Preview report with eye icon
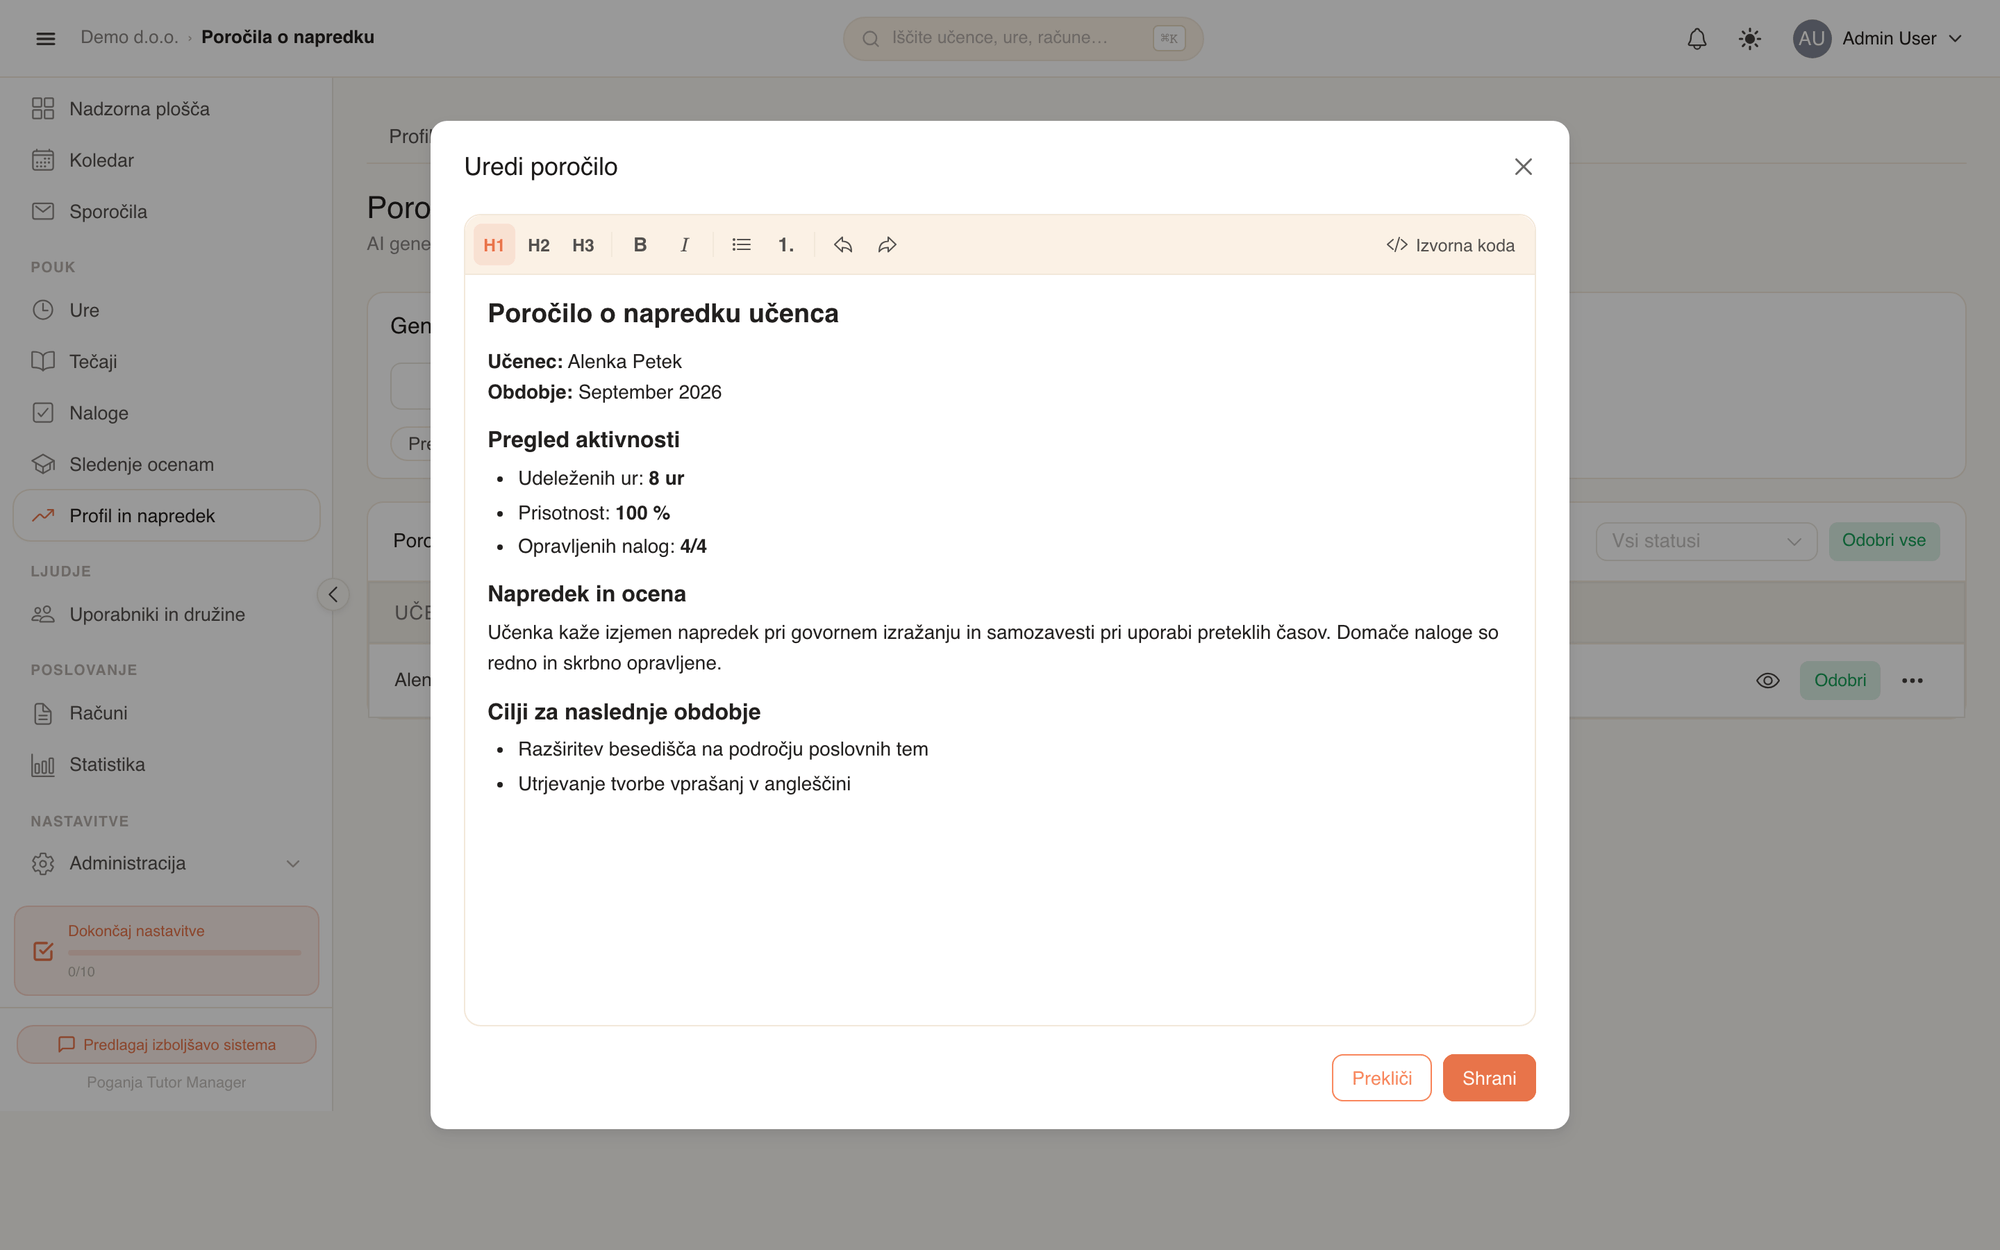The image size is (2000, 1250). coord(1768,680)
